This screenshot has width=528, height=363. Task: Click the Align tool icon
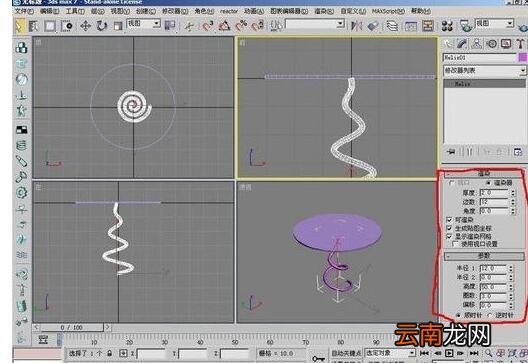[x=373, y=26]
